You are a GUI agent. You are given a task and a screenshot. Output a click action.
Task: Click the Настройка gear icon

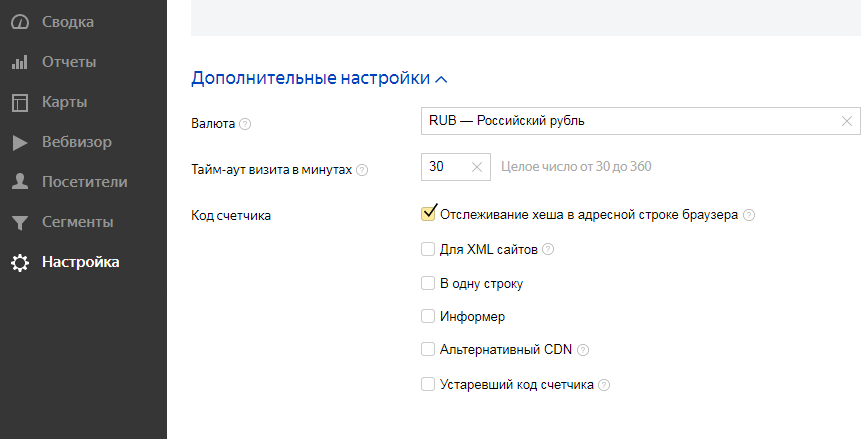[x=20, y=262]
